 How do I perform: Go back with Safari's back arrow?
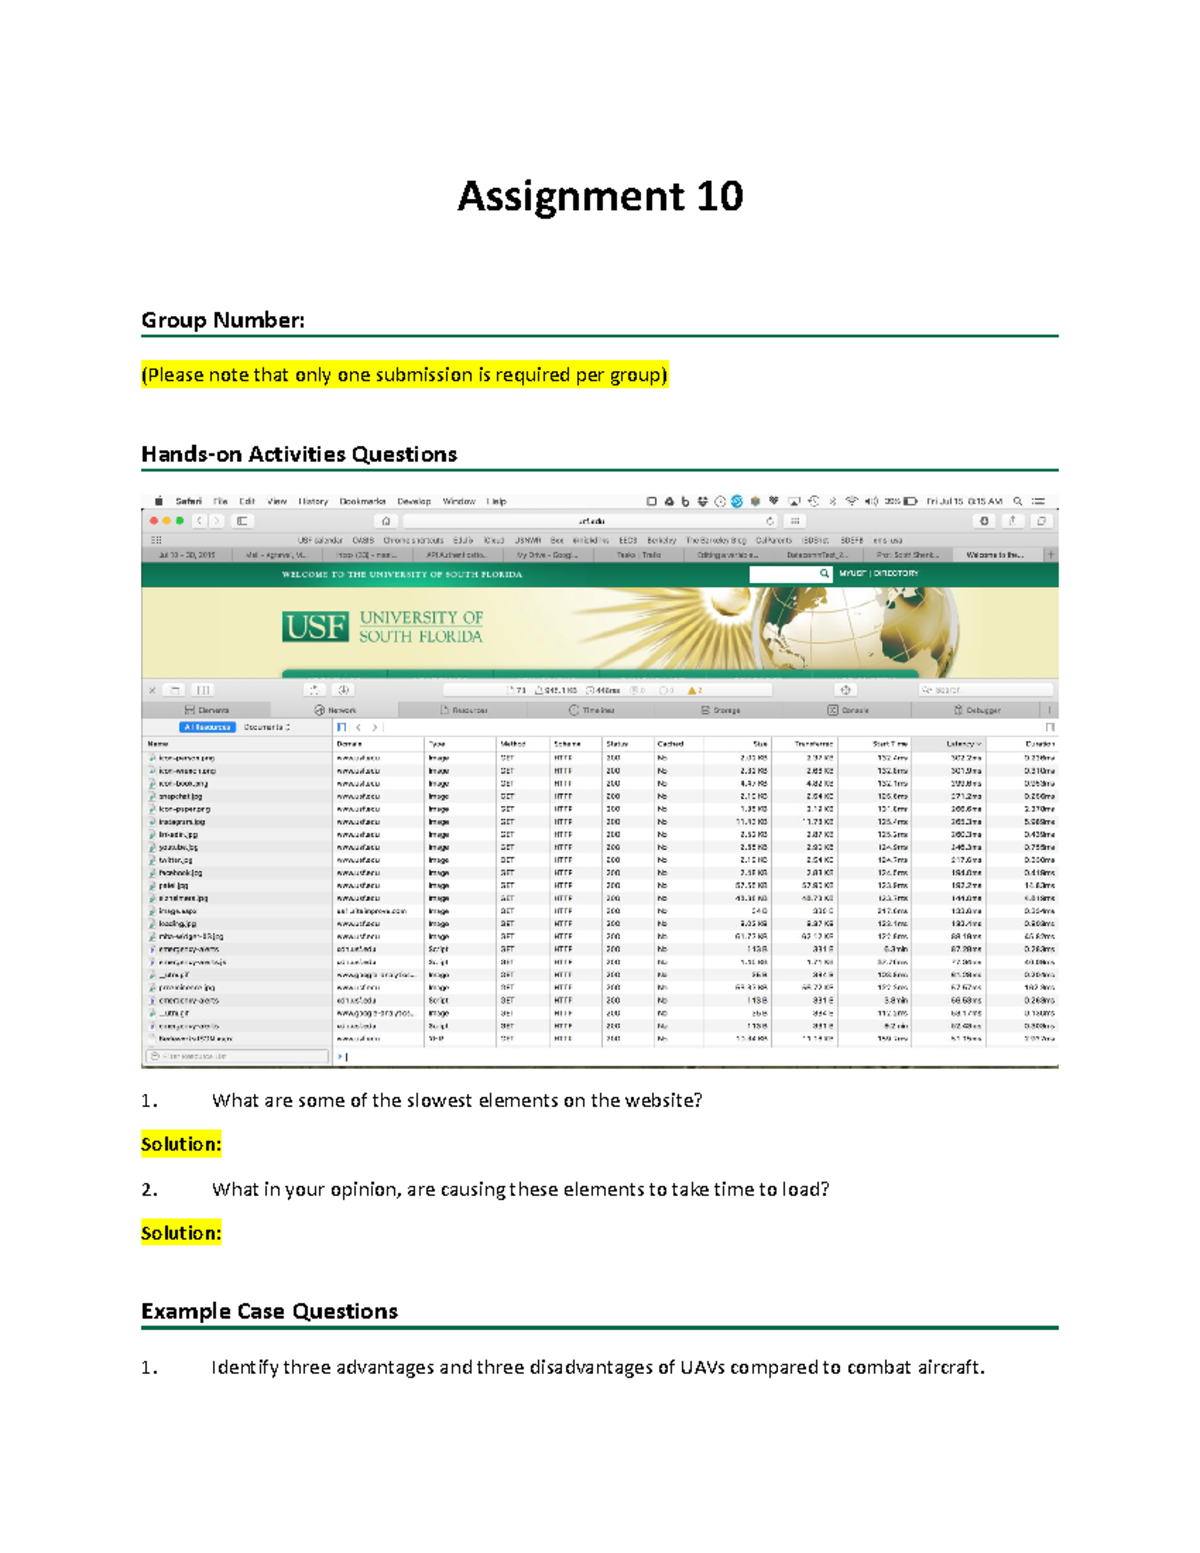[200, 521]
